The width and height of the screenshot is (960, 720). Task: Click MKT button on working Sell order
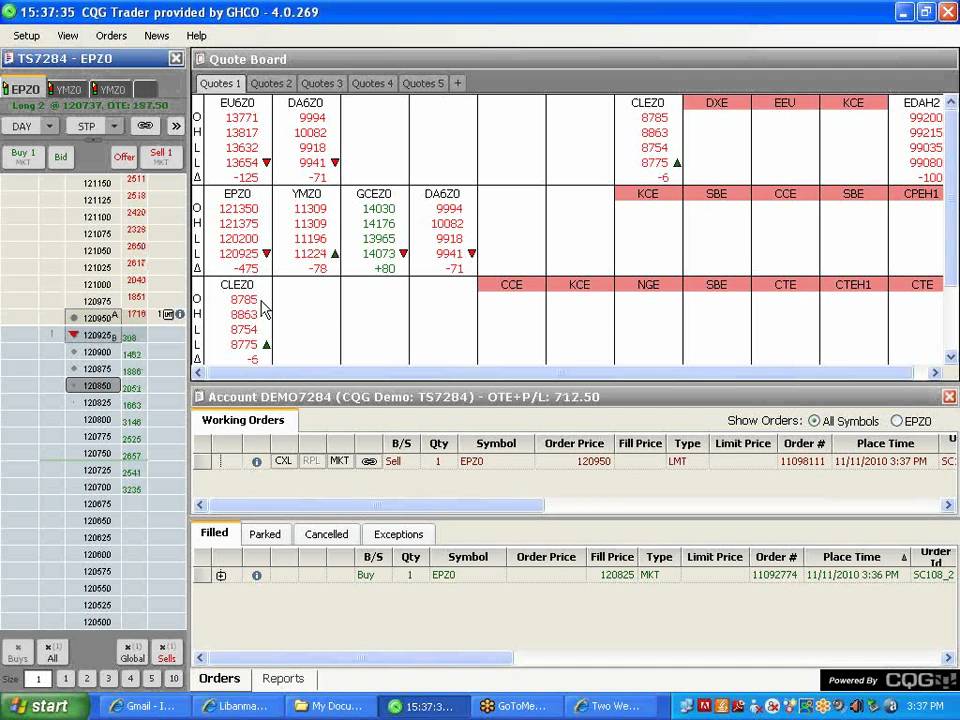(x=339, y=461)
